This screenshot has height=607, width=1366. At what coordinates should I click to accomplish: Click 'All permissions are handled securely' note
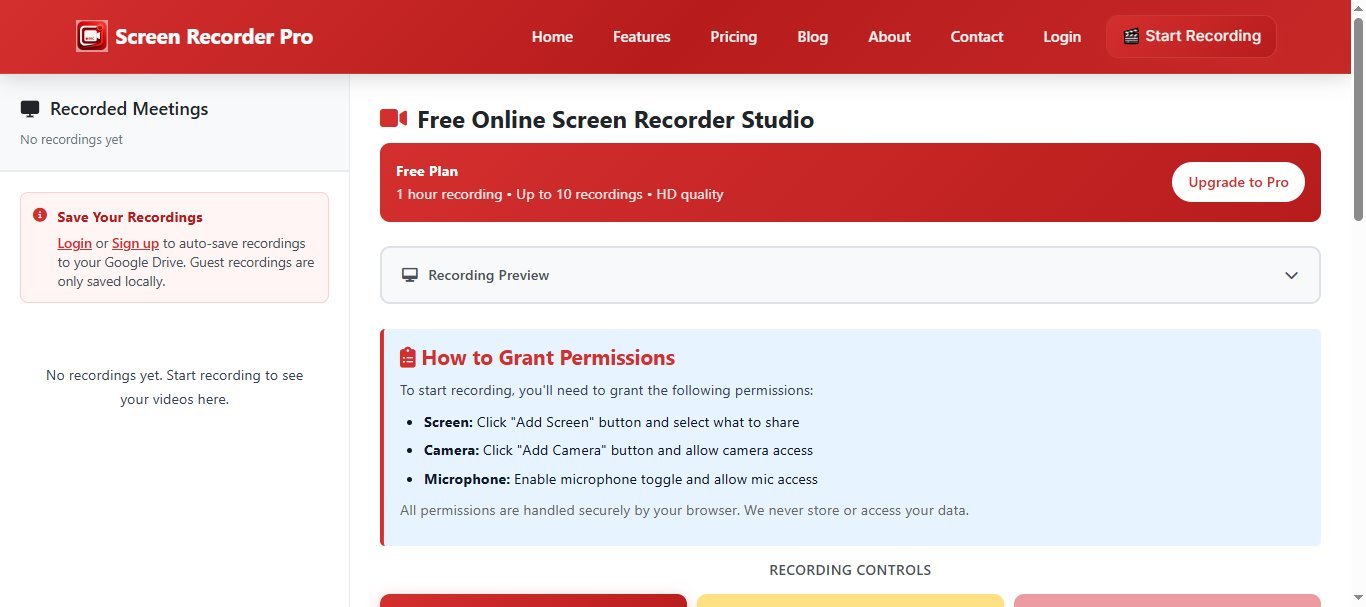[x=684, y=510]
